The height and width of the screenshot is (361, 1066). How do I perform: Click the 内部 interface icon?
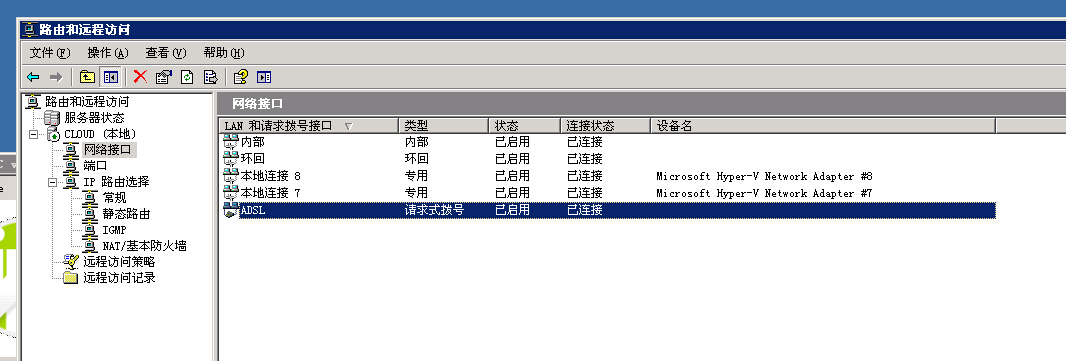point(231,143)
